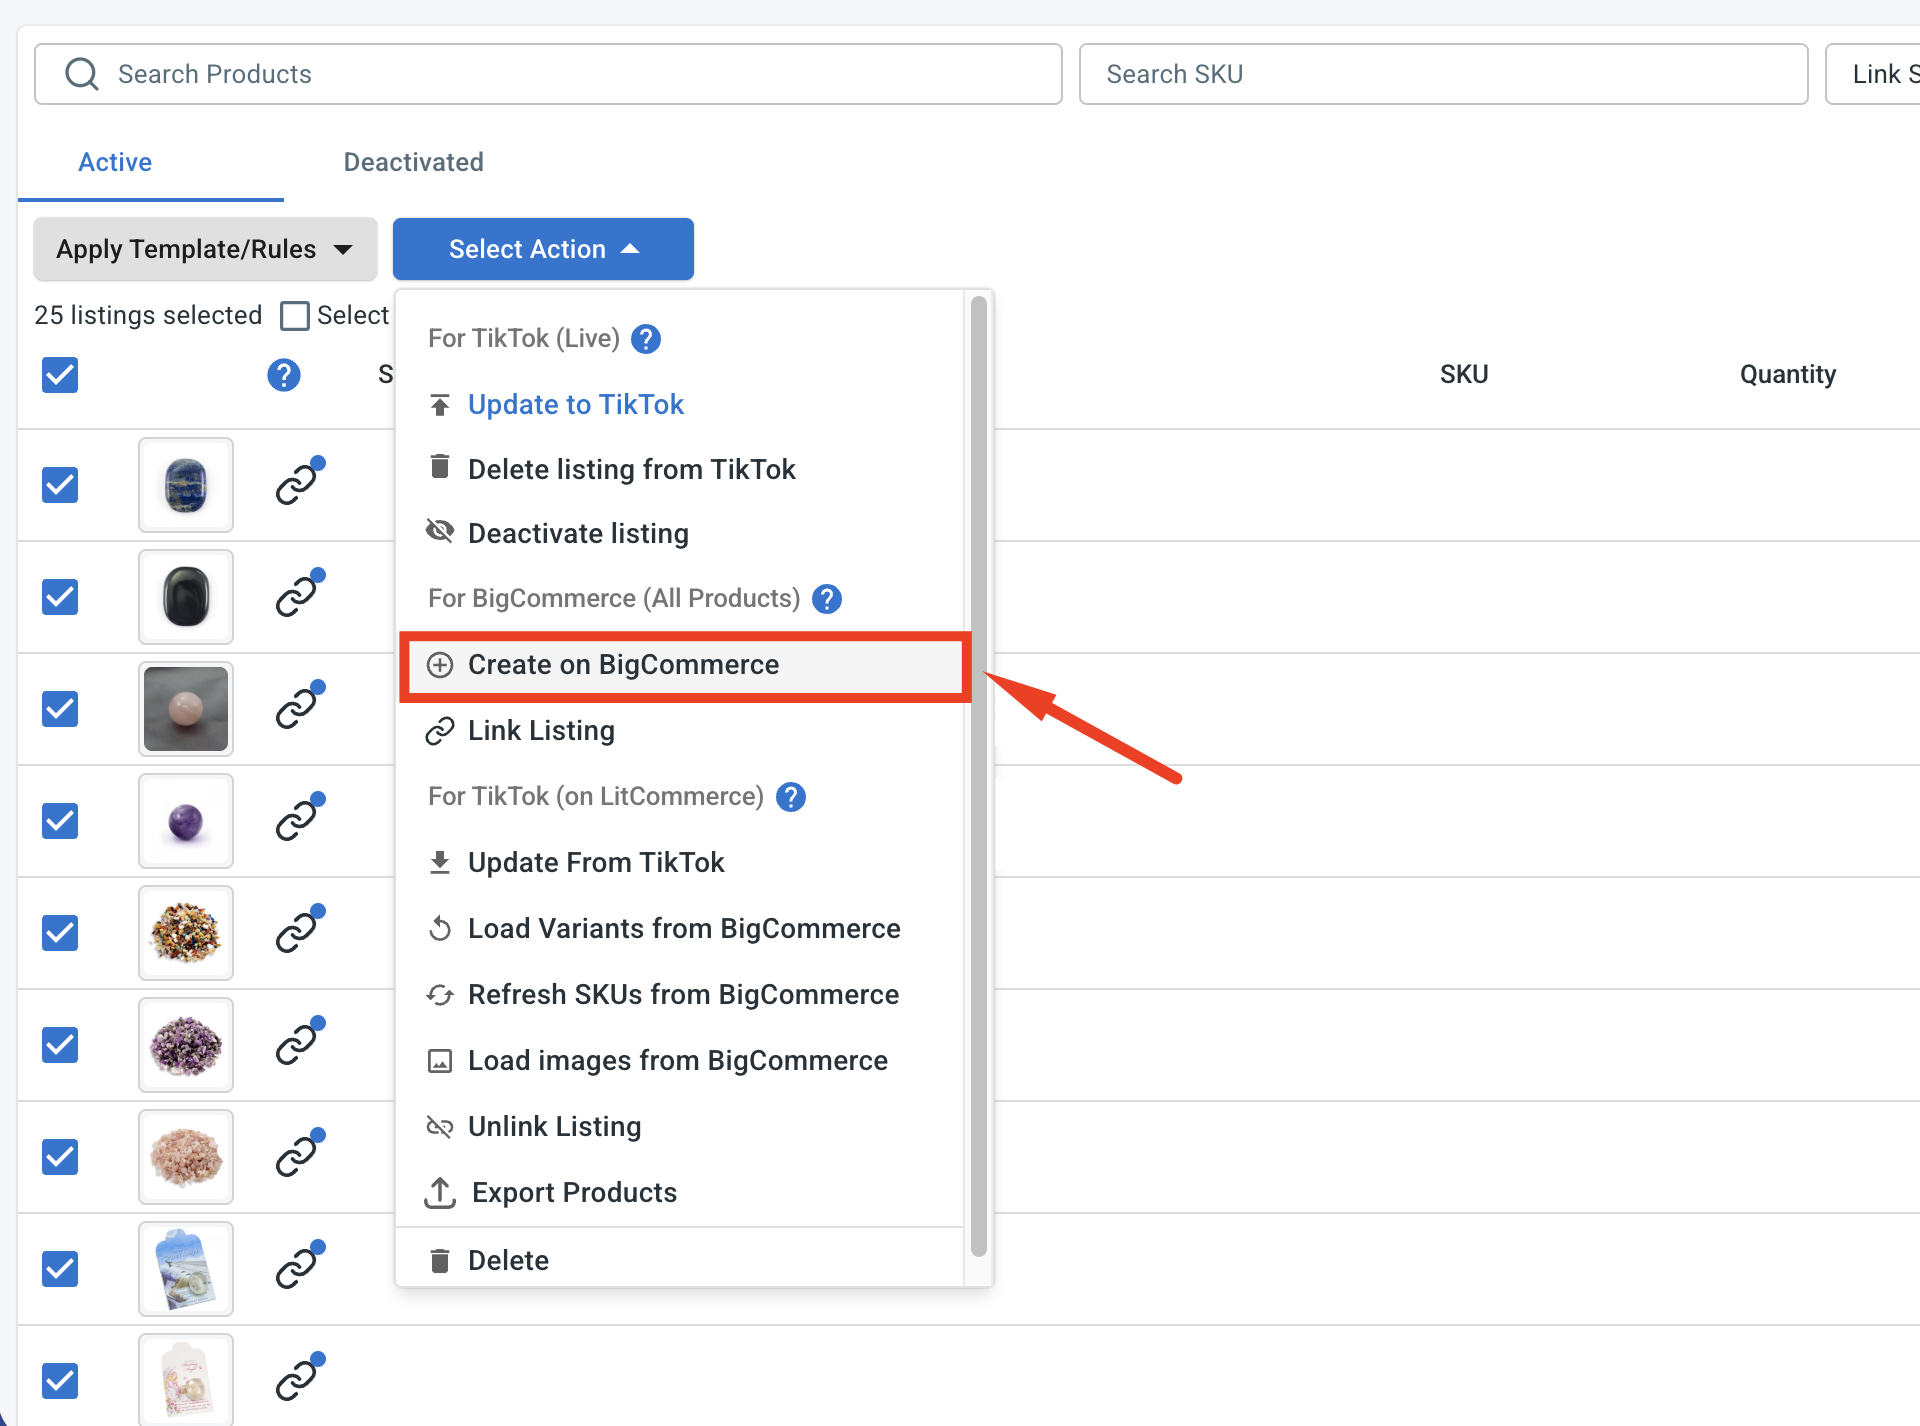Click the help icon next to For TikTok (Live)
1920x1426 pixels.
click(646, 339)
